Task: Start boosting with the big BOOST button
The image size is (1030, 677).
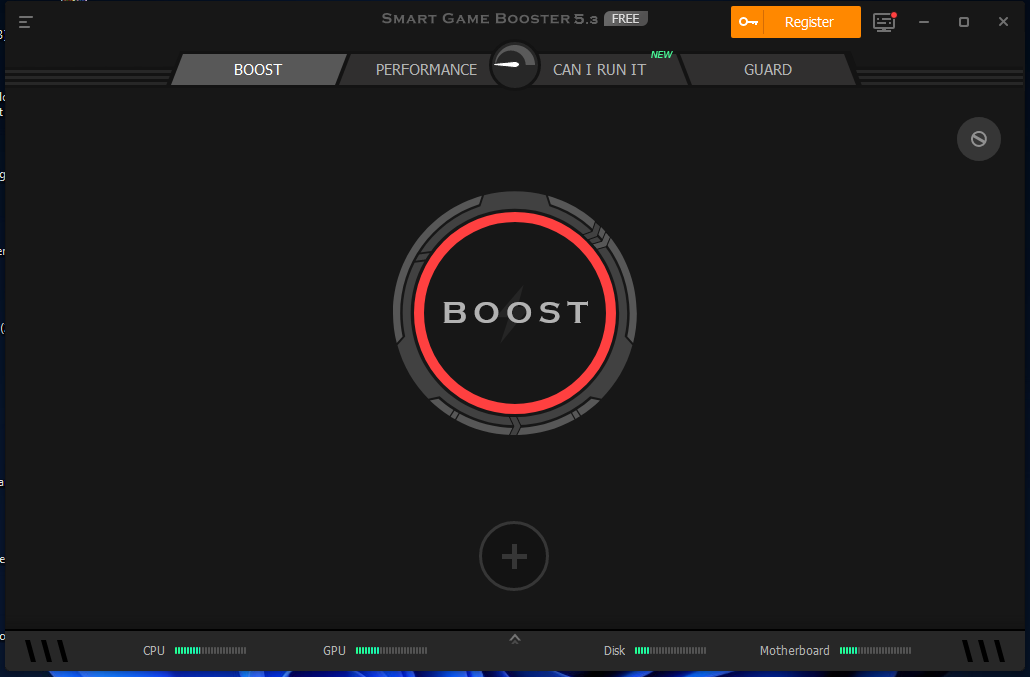Action: tap(515, 313)
